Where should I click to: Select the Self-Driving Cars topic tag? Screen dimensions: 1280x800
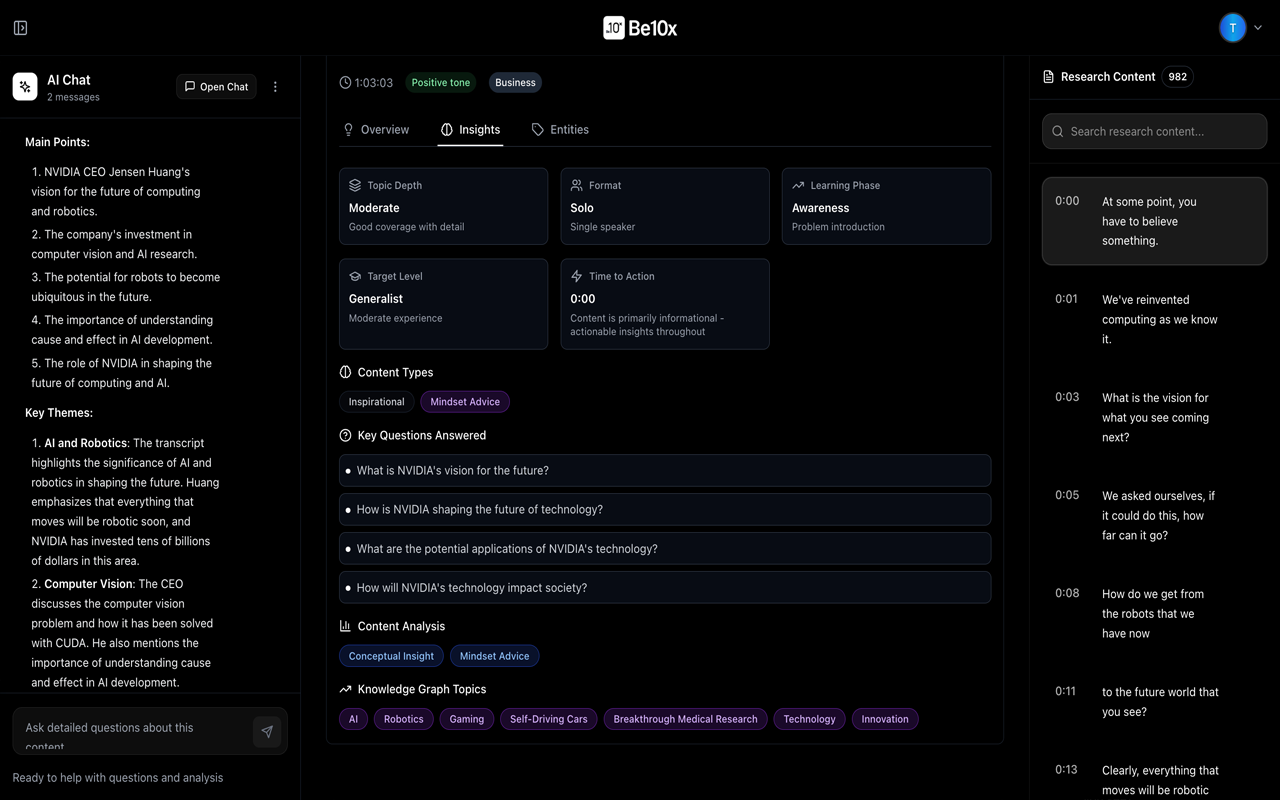pyautogui.click(x=549, y=719)
